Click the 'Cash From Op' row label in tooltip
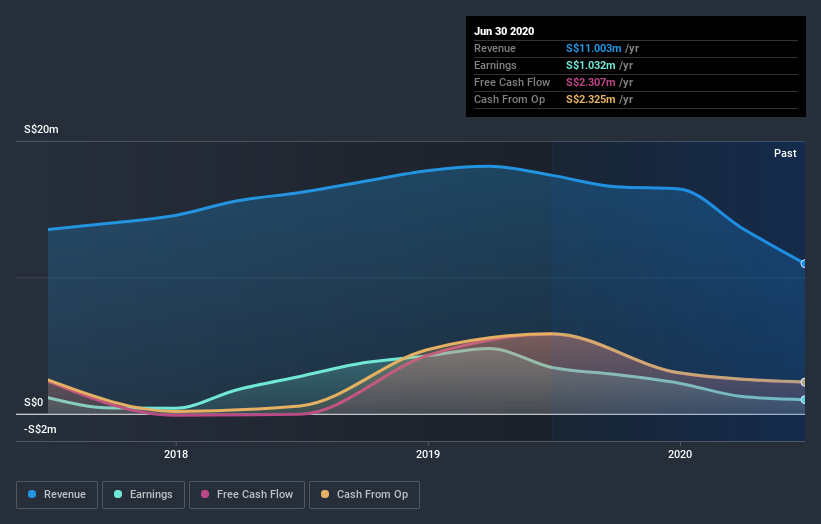This screenshot has height=524, width=821. pos(509,99)
